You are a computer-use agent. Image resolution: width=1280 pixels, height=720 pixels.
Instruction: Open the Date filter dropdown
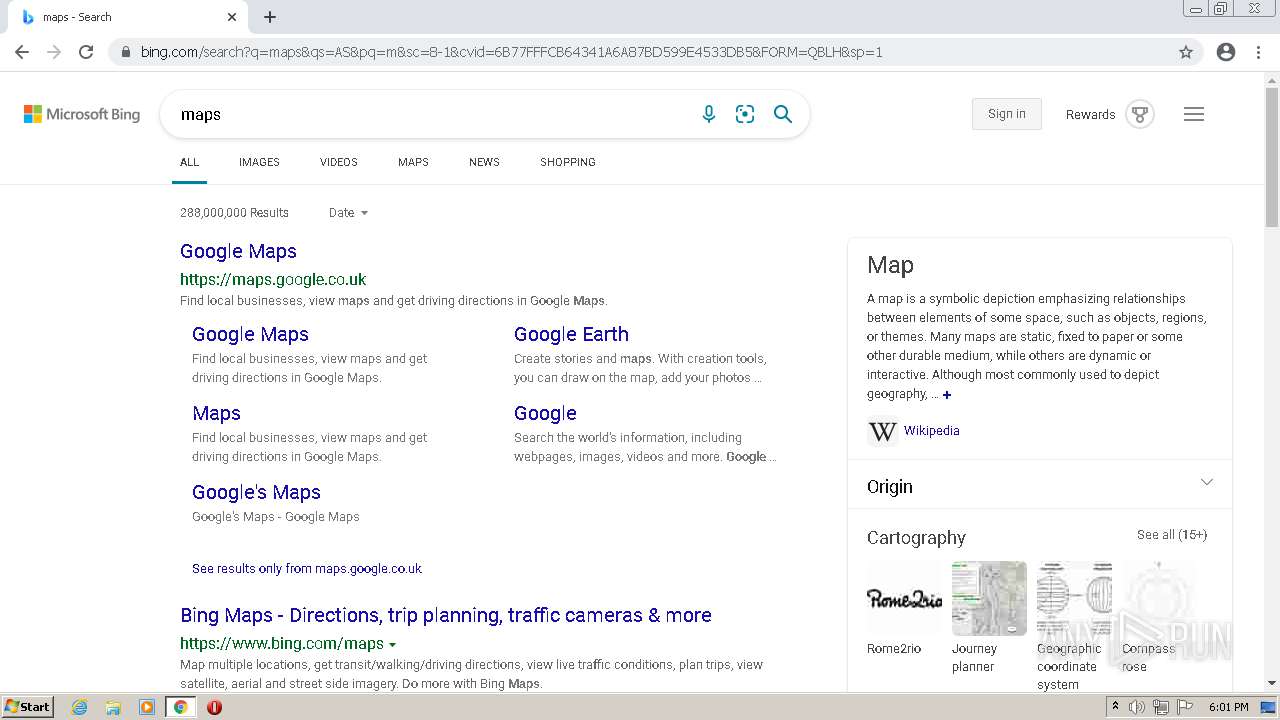point(348,213)
